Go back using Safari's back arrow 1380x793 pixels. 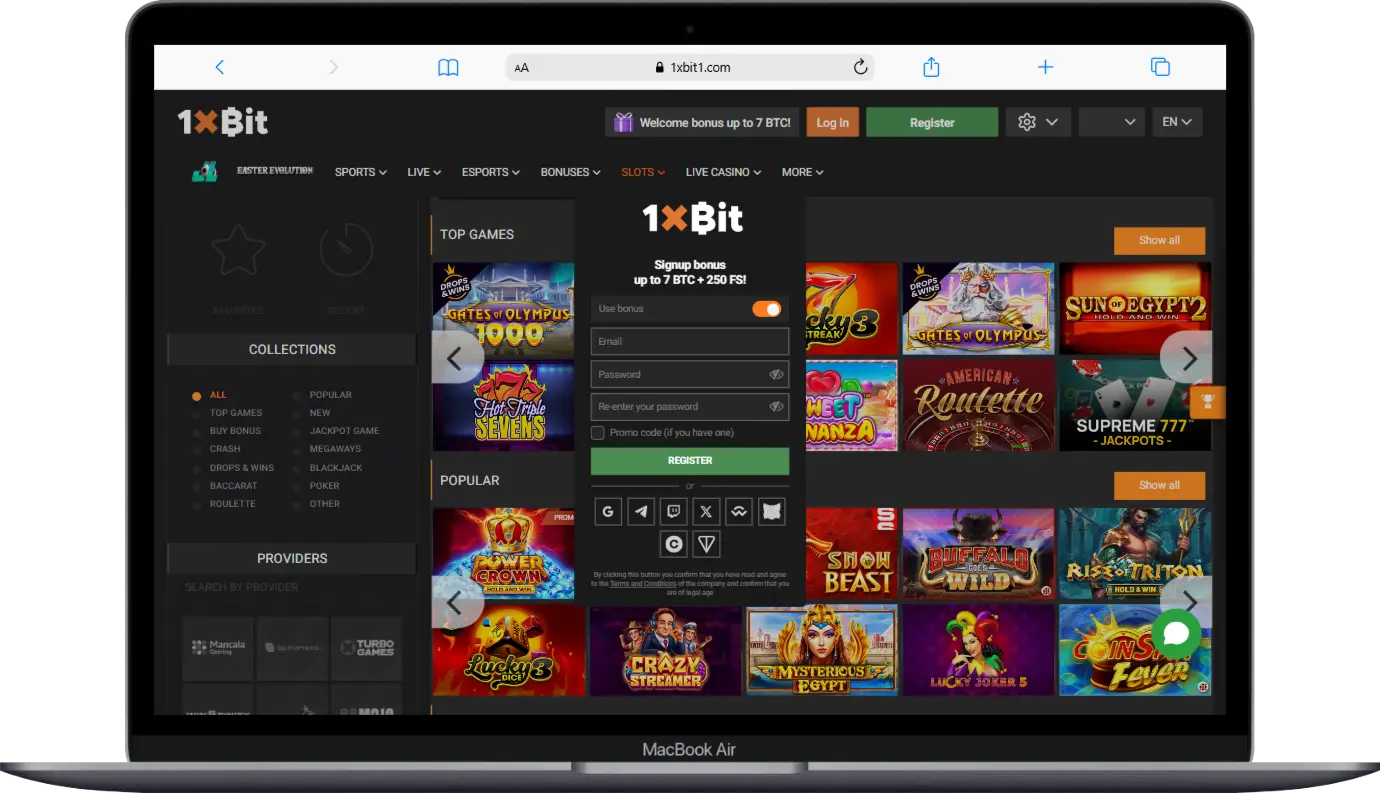click(x=220, y=67)
